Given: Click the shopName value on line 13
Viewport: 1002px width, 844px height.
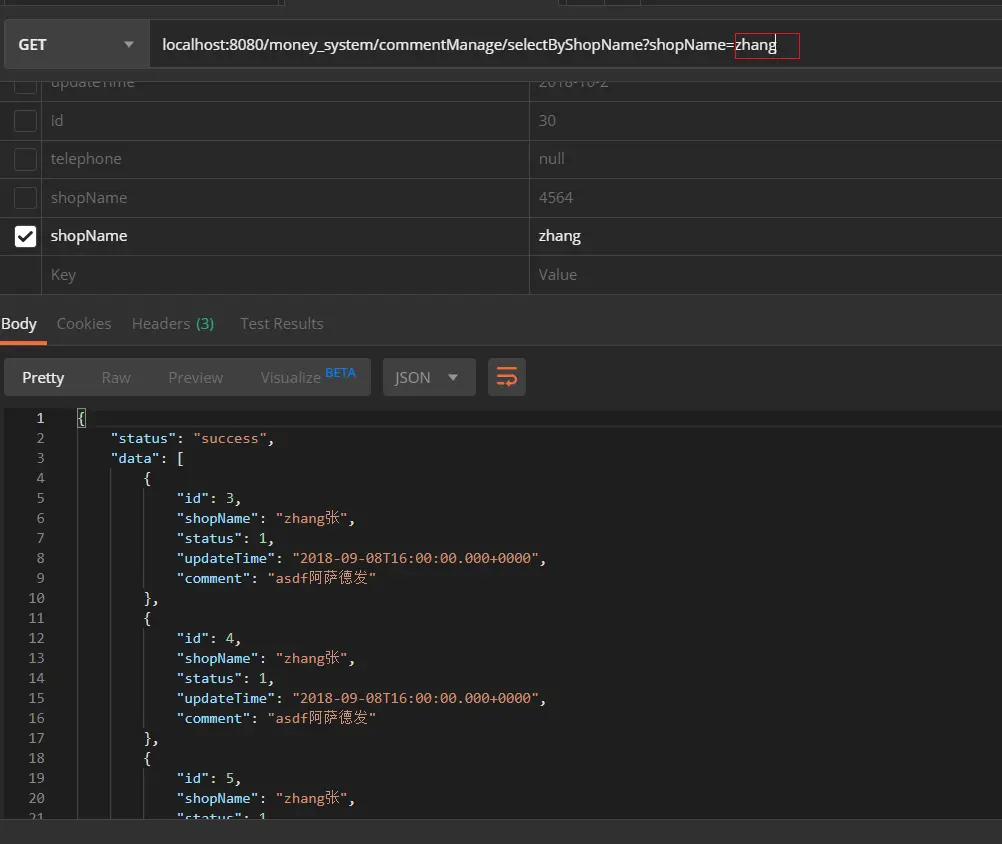Looking at the screenshot, I should pos(311,658).
